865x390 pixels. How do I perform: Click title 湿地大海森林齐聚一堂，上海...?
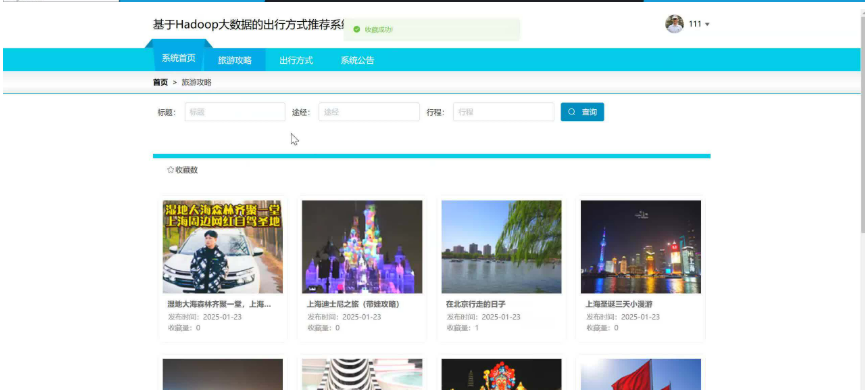click(x=220, y=304)
